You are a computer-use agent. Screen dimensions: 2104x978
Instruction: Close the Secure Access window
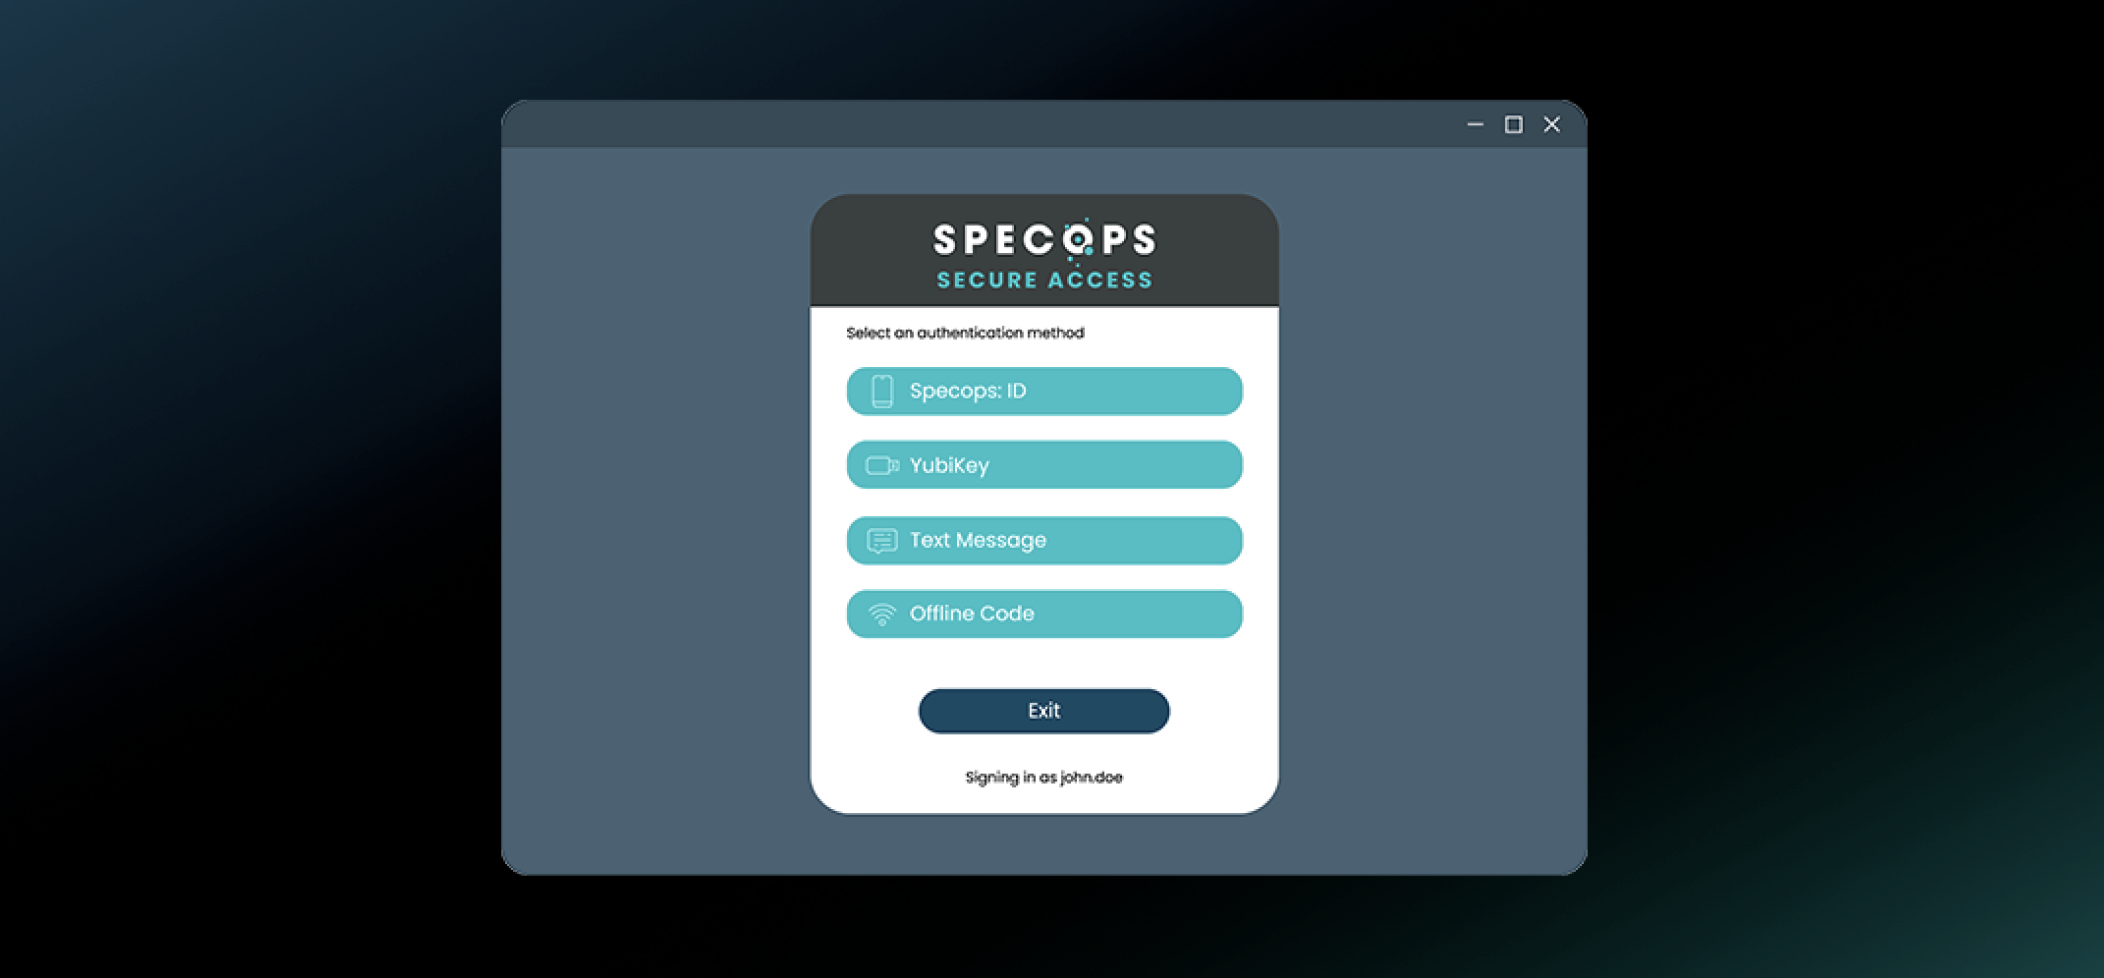tap(1552, 124)
